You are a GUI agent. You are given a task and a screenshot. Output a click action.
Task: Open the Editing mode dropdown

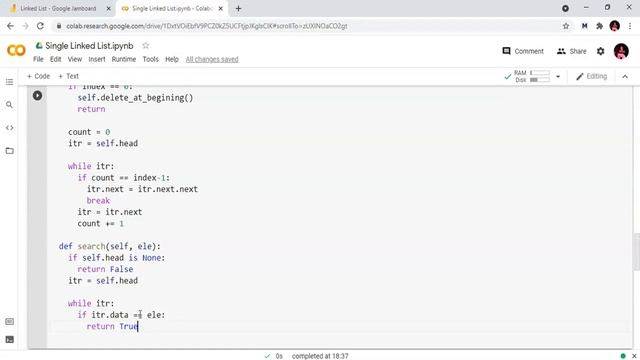pos(591,76)
